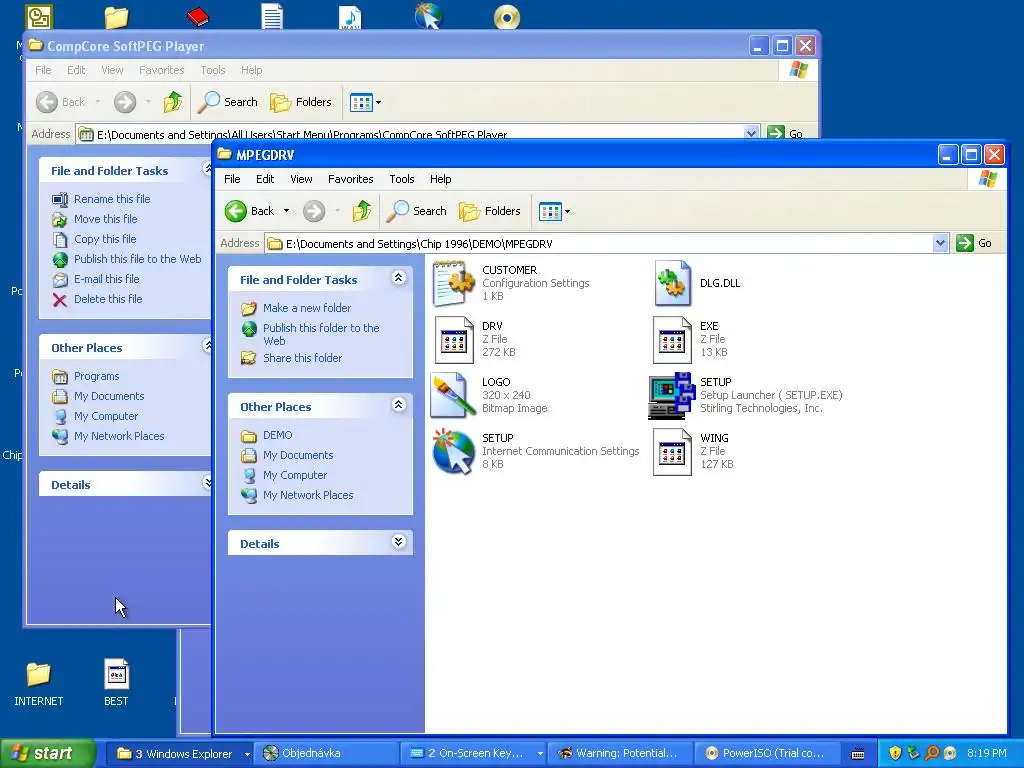Click Go button in CompCore address bar

786,133
